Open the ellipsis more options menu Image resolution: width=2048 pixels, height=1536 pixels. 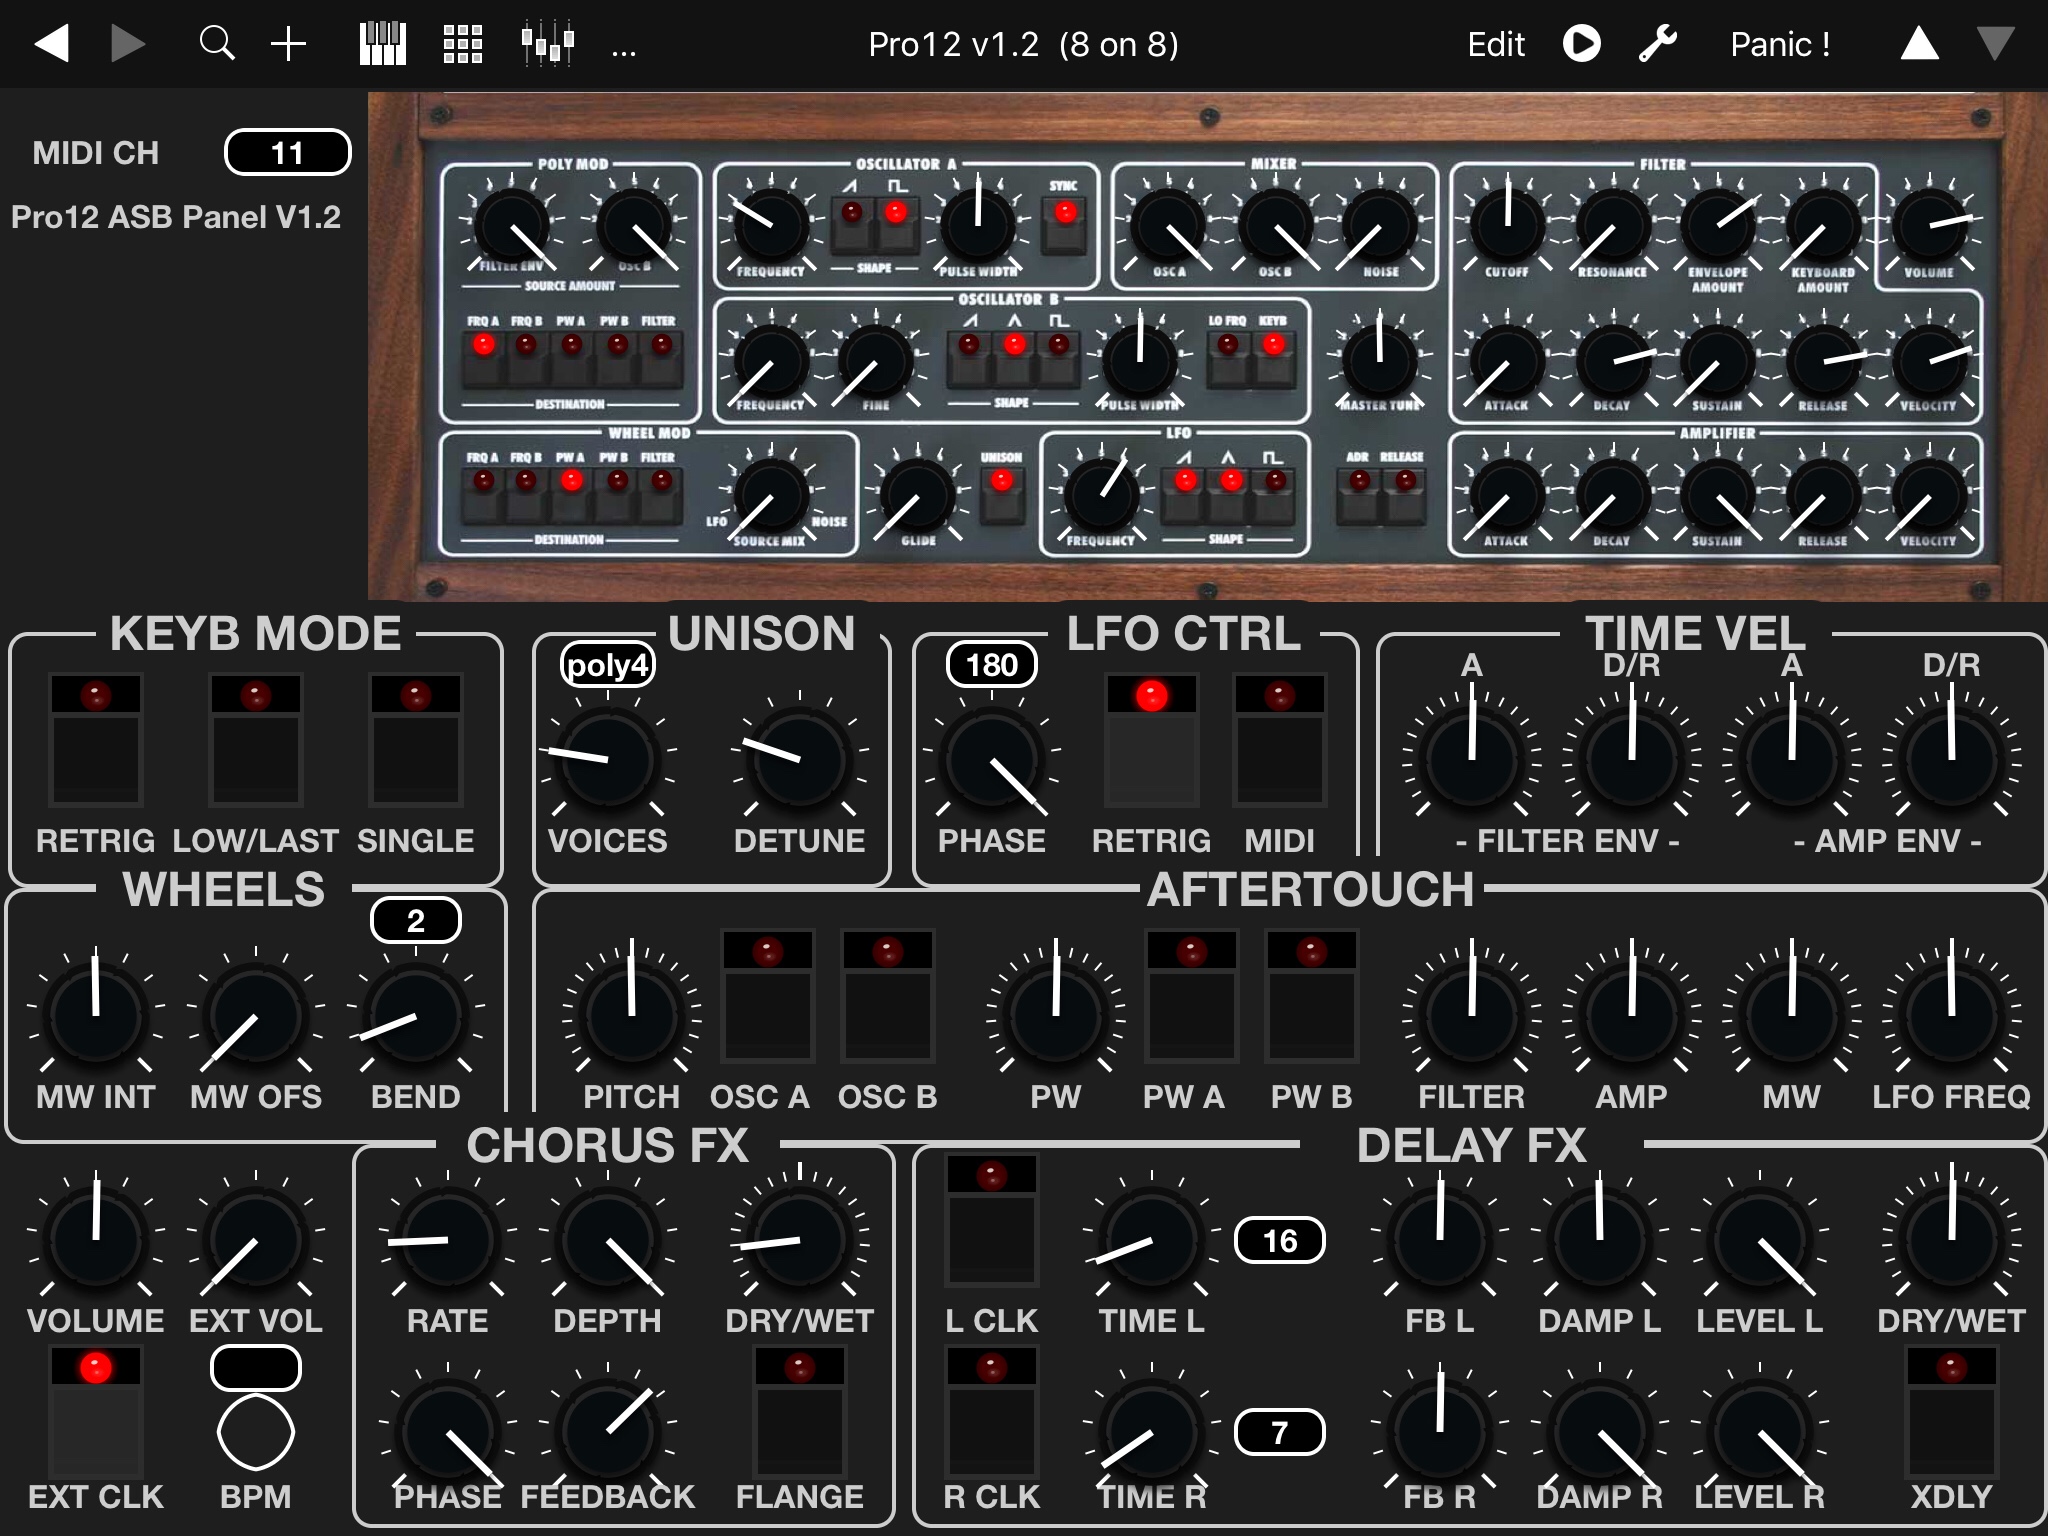pos(624,52)
